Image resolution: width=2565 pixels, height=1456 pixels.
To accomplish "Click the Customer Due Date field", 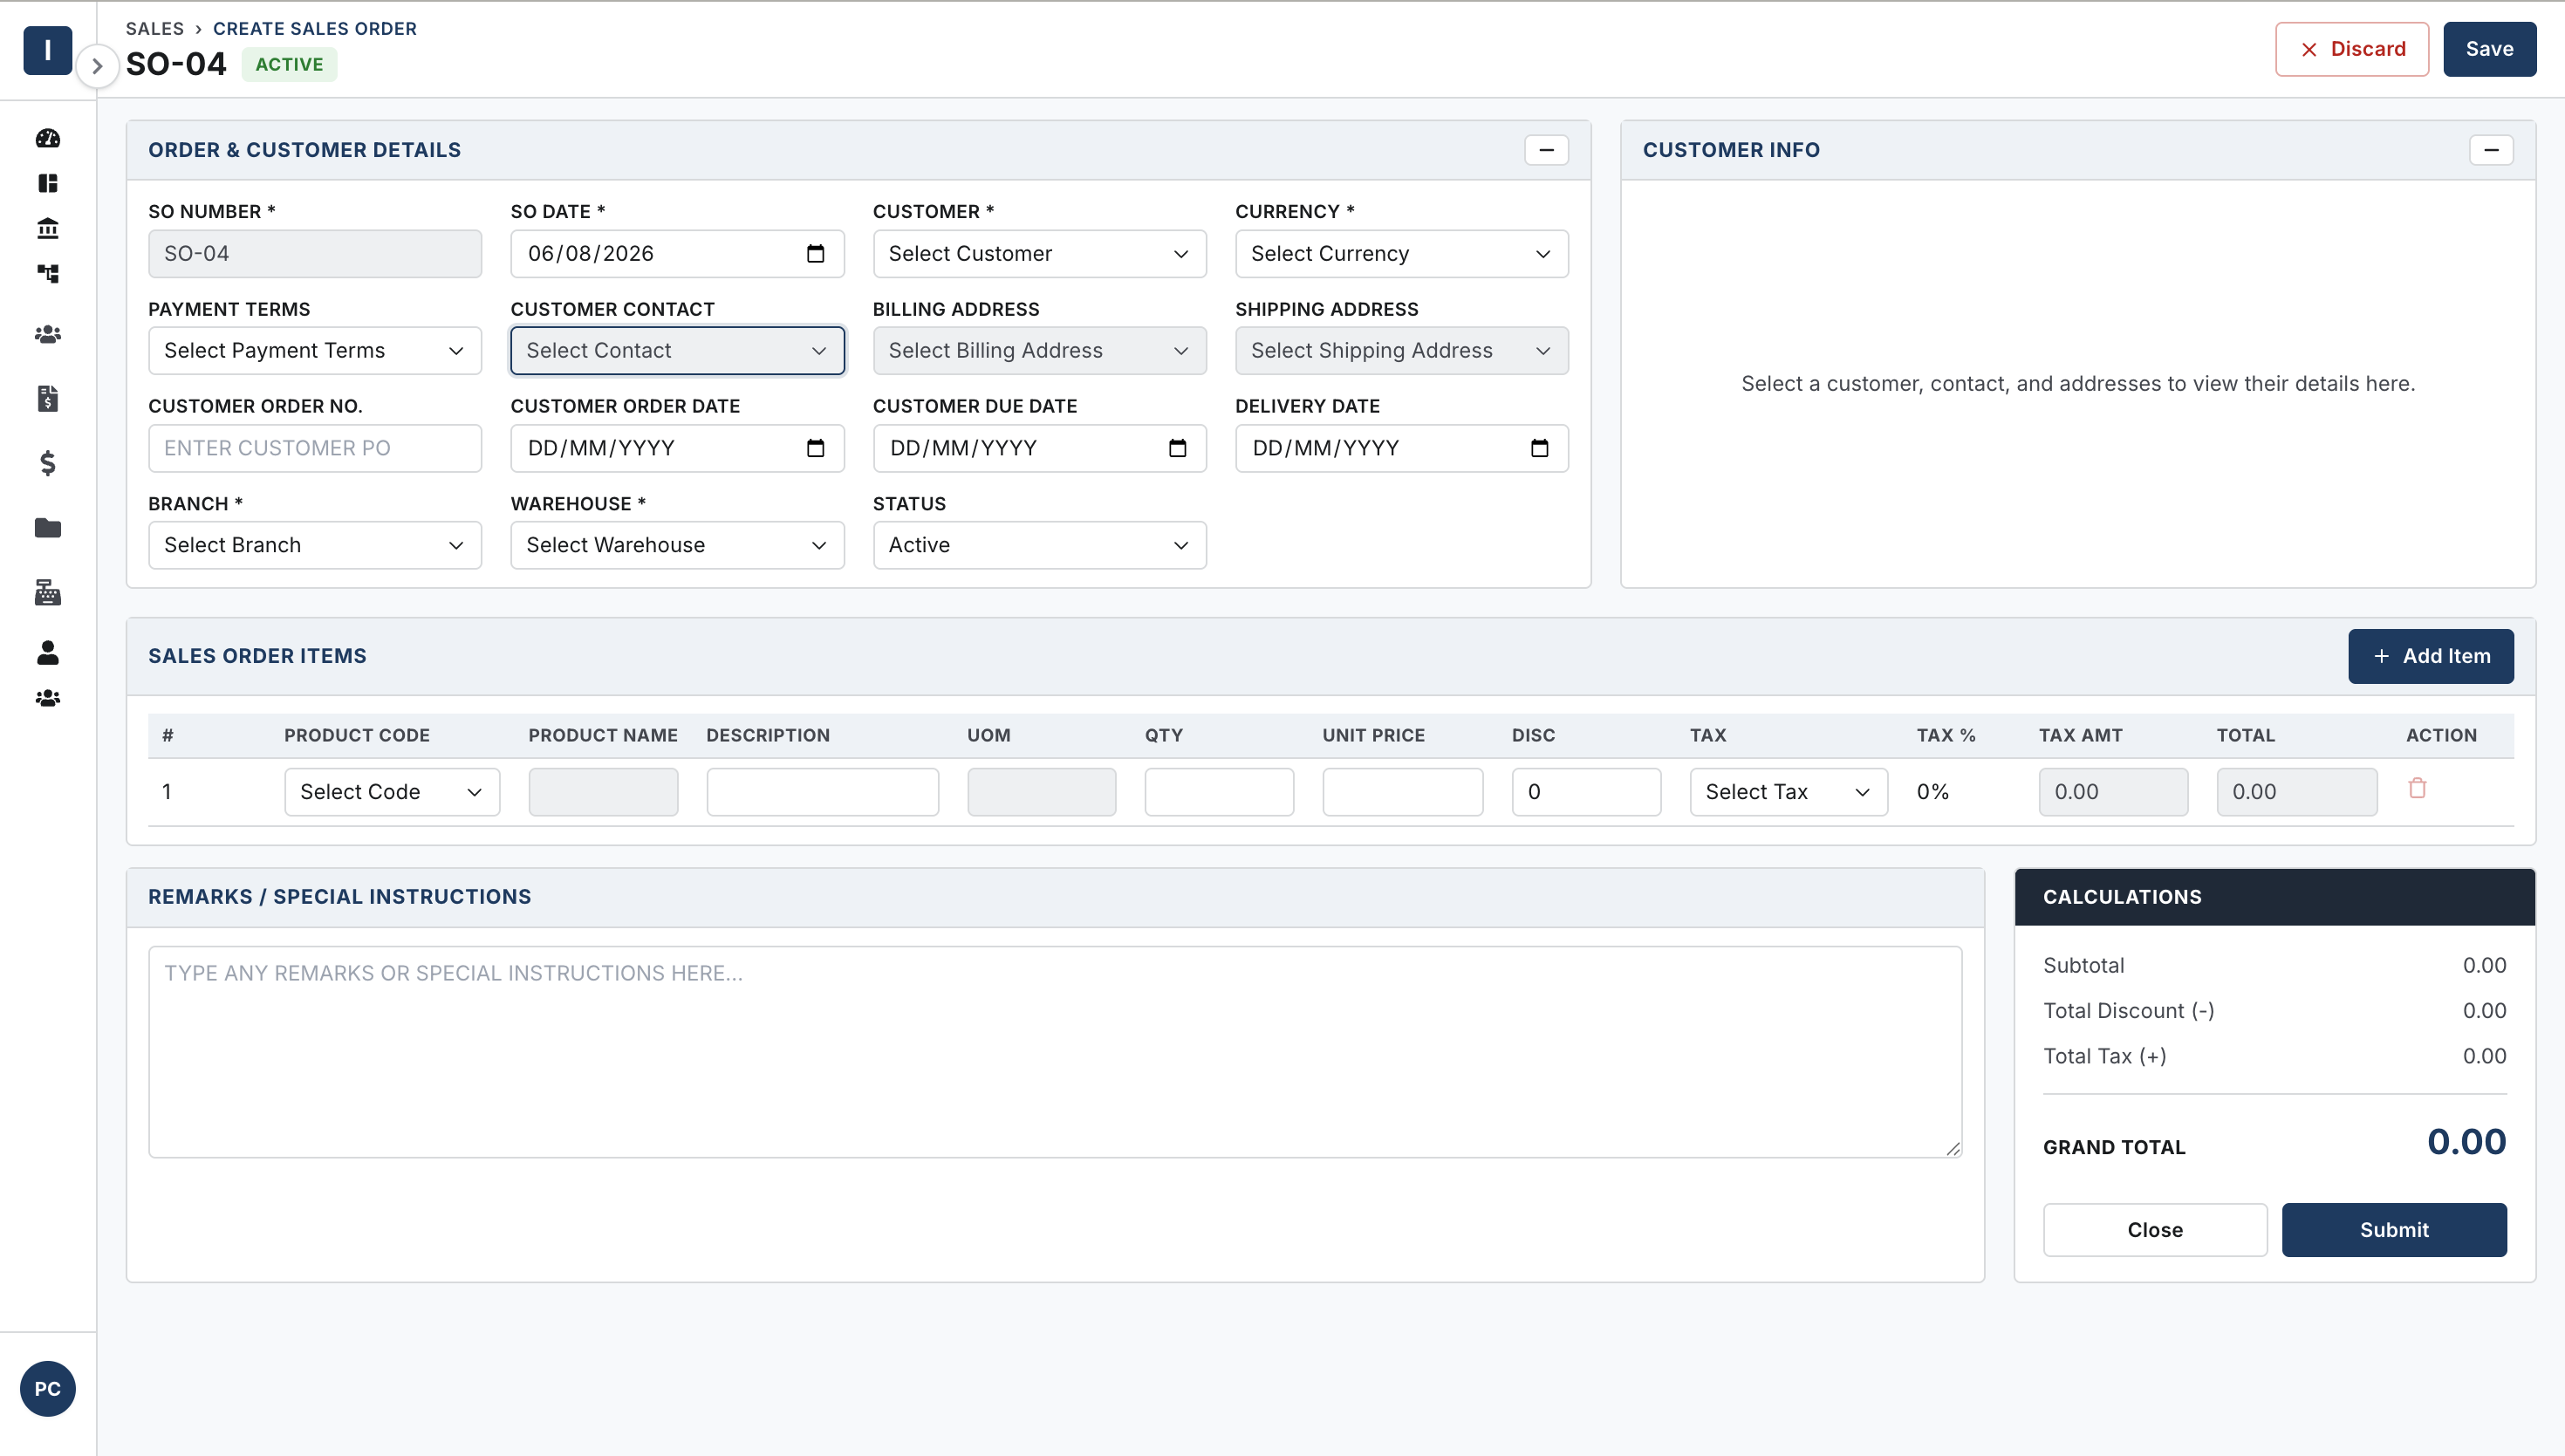I will (x=1039, y=448).
